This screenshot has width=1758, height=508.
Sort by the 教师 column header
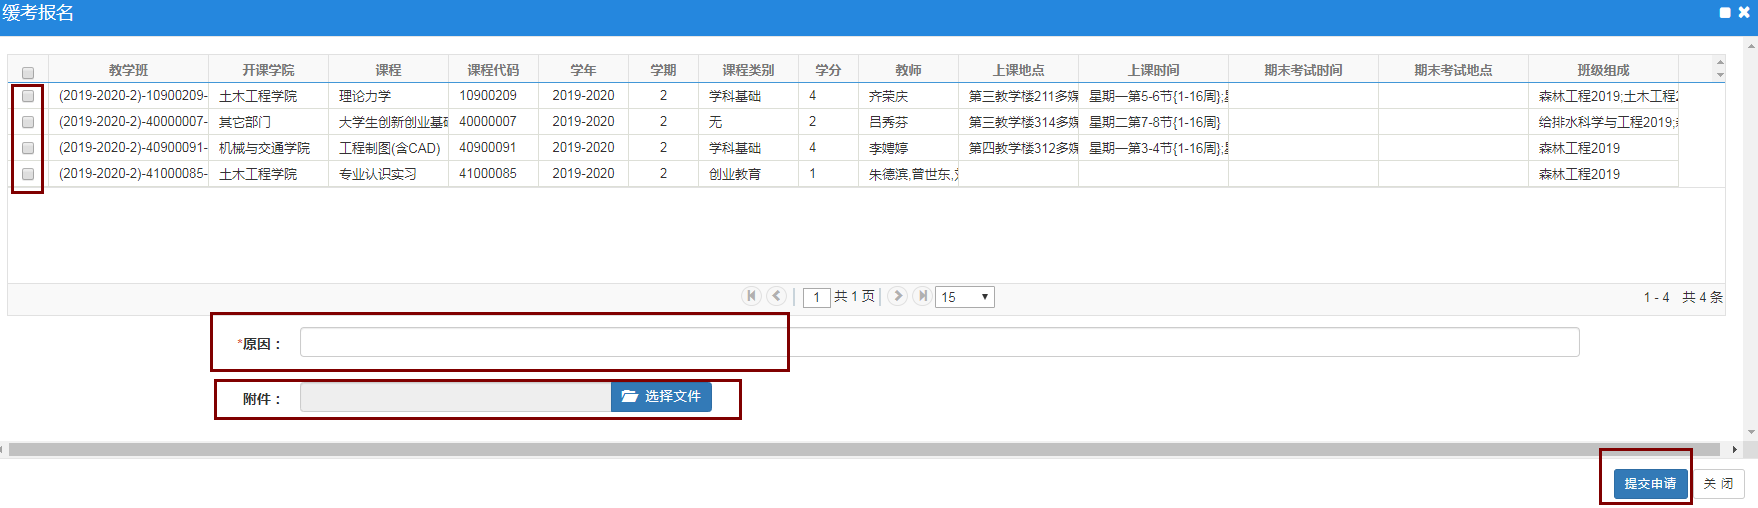pyautogui.click(x=908, y=70)
